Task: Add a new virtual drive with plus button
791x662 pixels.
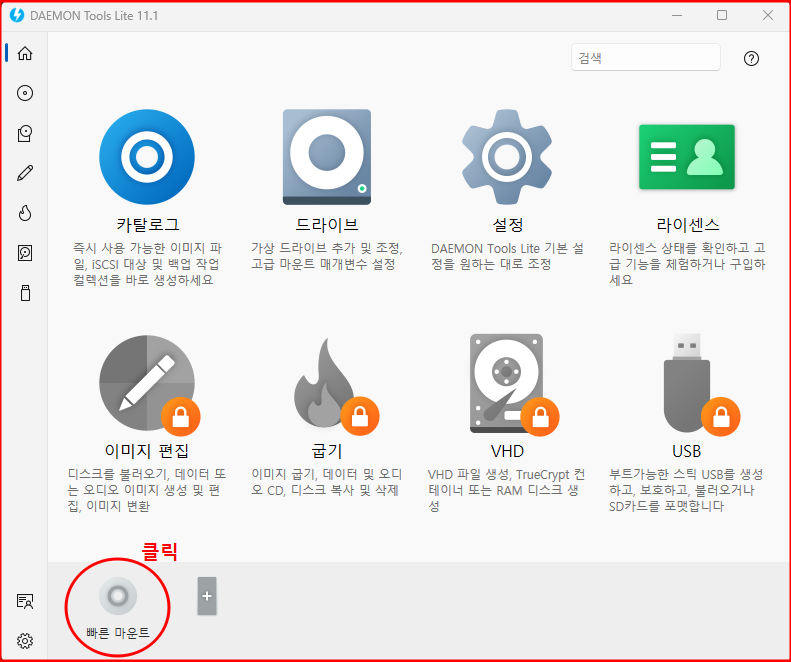Action: [207, 596]
